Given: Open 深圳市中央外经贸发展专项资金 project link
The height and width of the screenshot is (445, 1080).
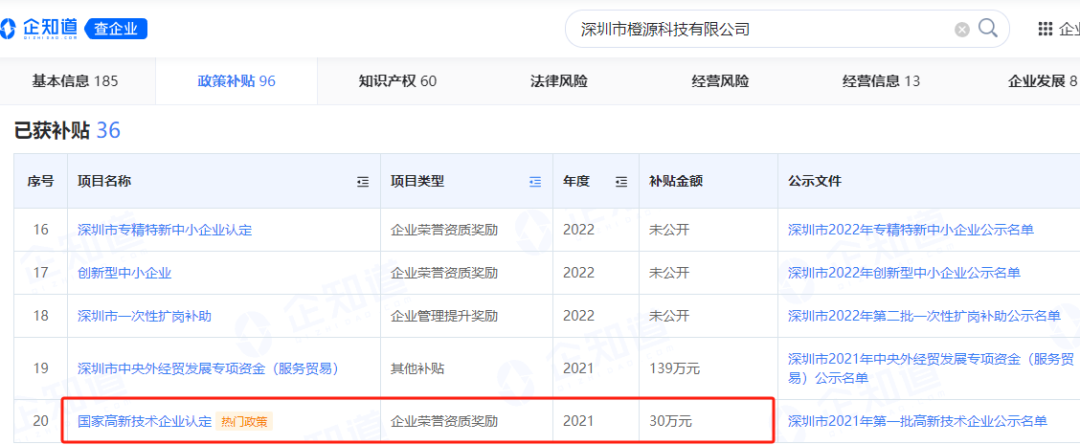Looking at the screenshot, I should click(x=209, y=369).
